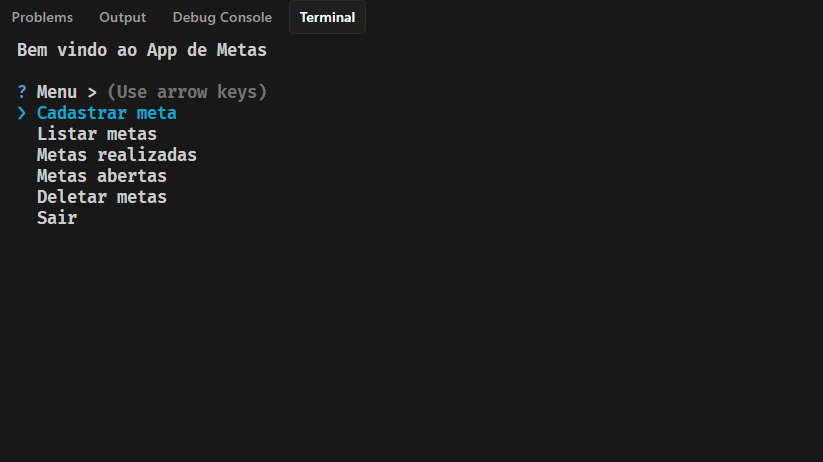
Task: Show the Debug Console tab
Action: [222, 17]
